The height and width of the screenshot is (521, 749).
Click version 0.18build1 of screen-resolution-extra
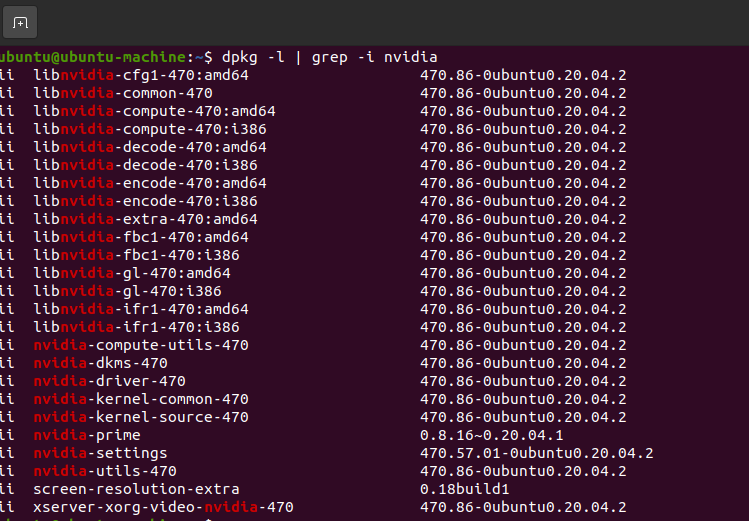pyautogui.click(x=465, y=489)
